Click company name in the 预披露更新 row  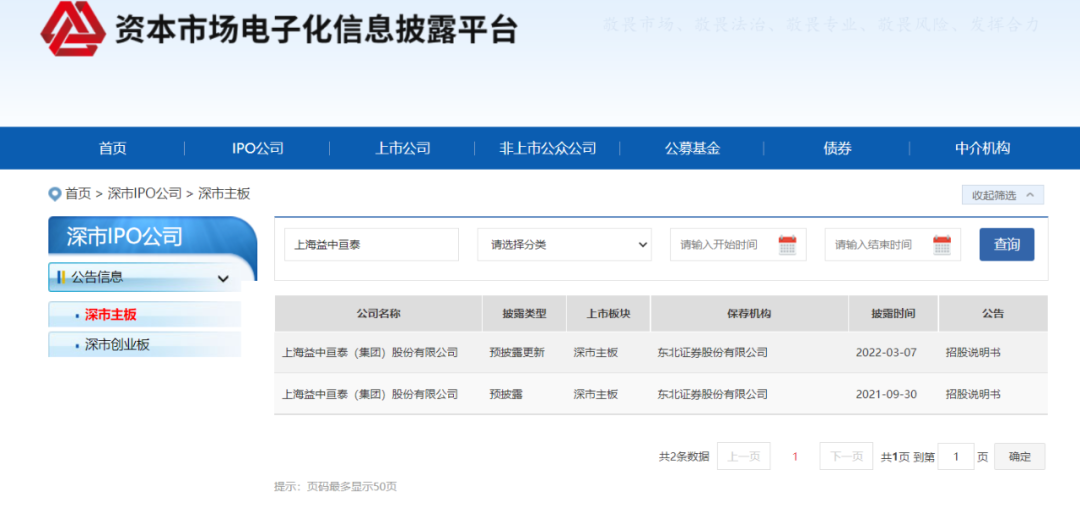[370, 353]
